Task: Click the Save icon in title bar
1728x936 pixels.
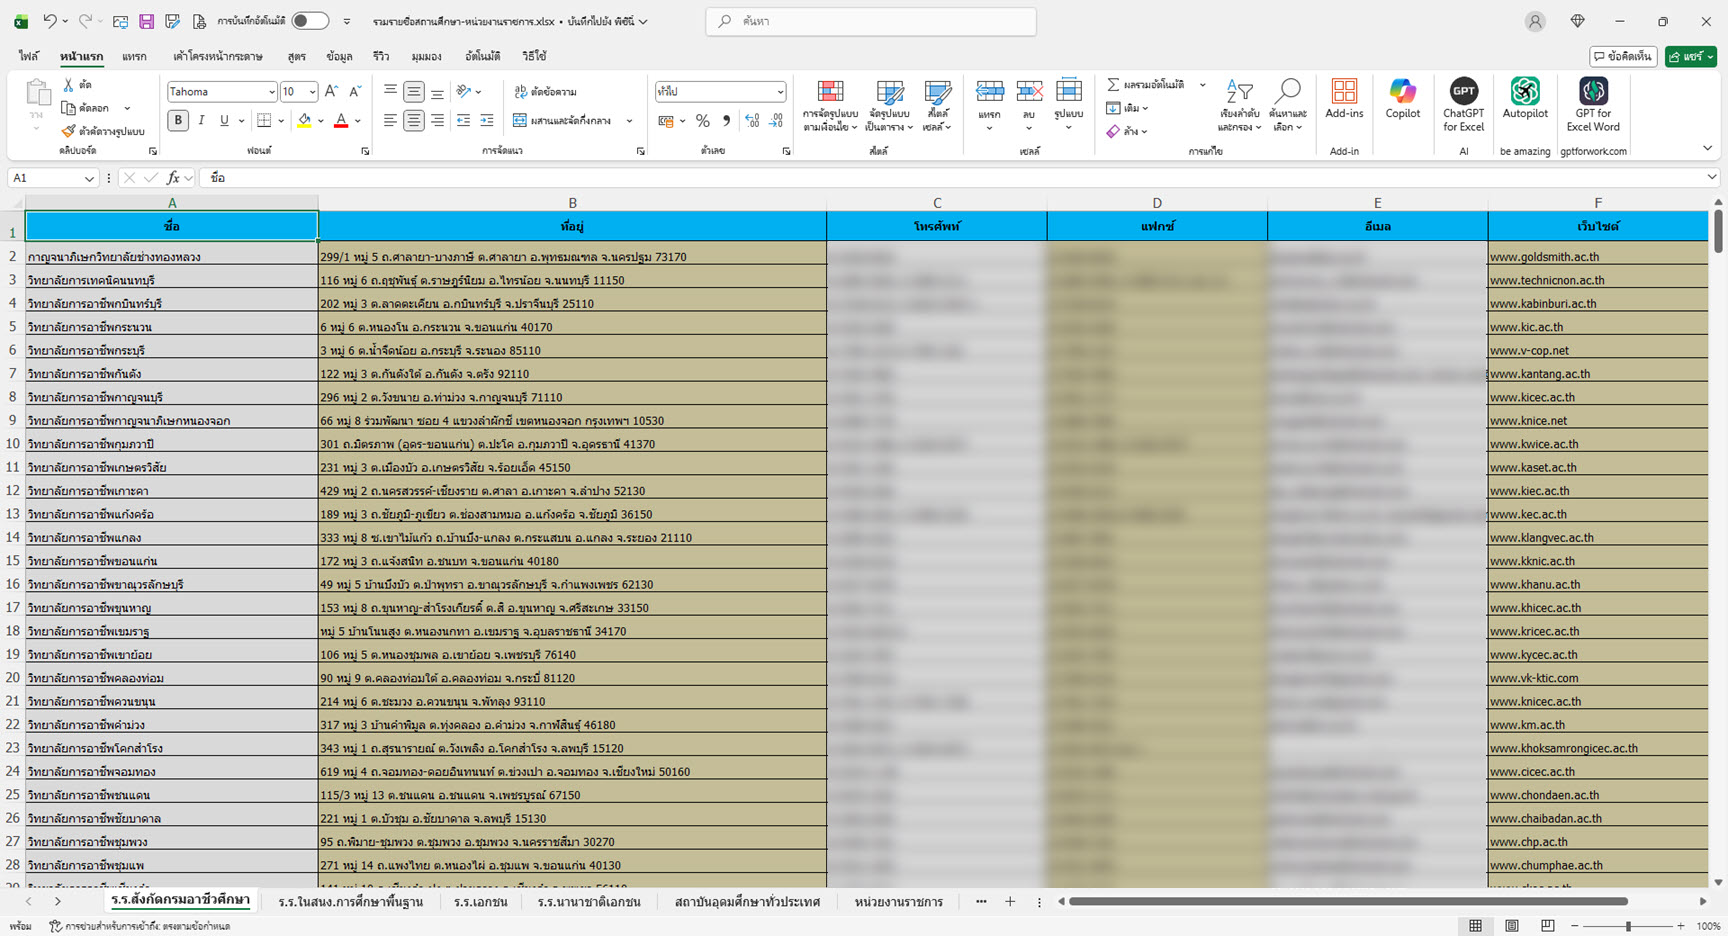Action: (146, 21)
